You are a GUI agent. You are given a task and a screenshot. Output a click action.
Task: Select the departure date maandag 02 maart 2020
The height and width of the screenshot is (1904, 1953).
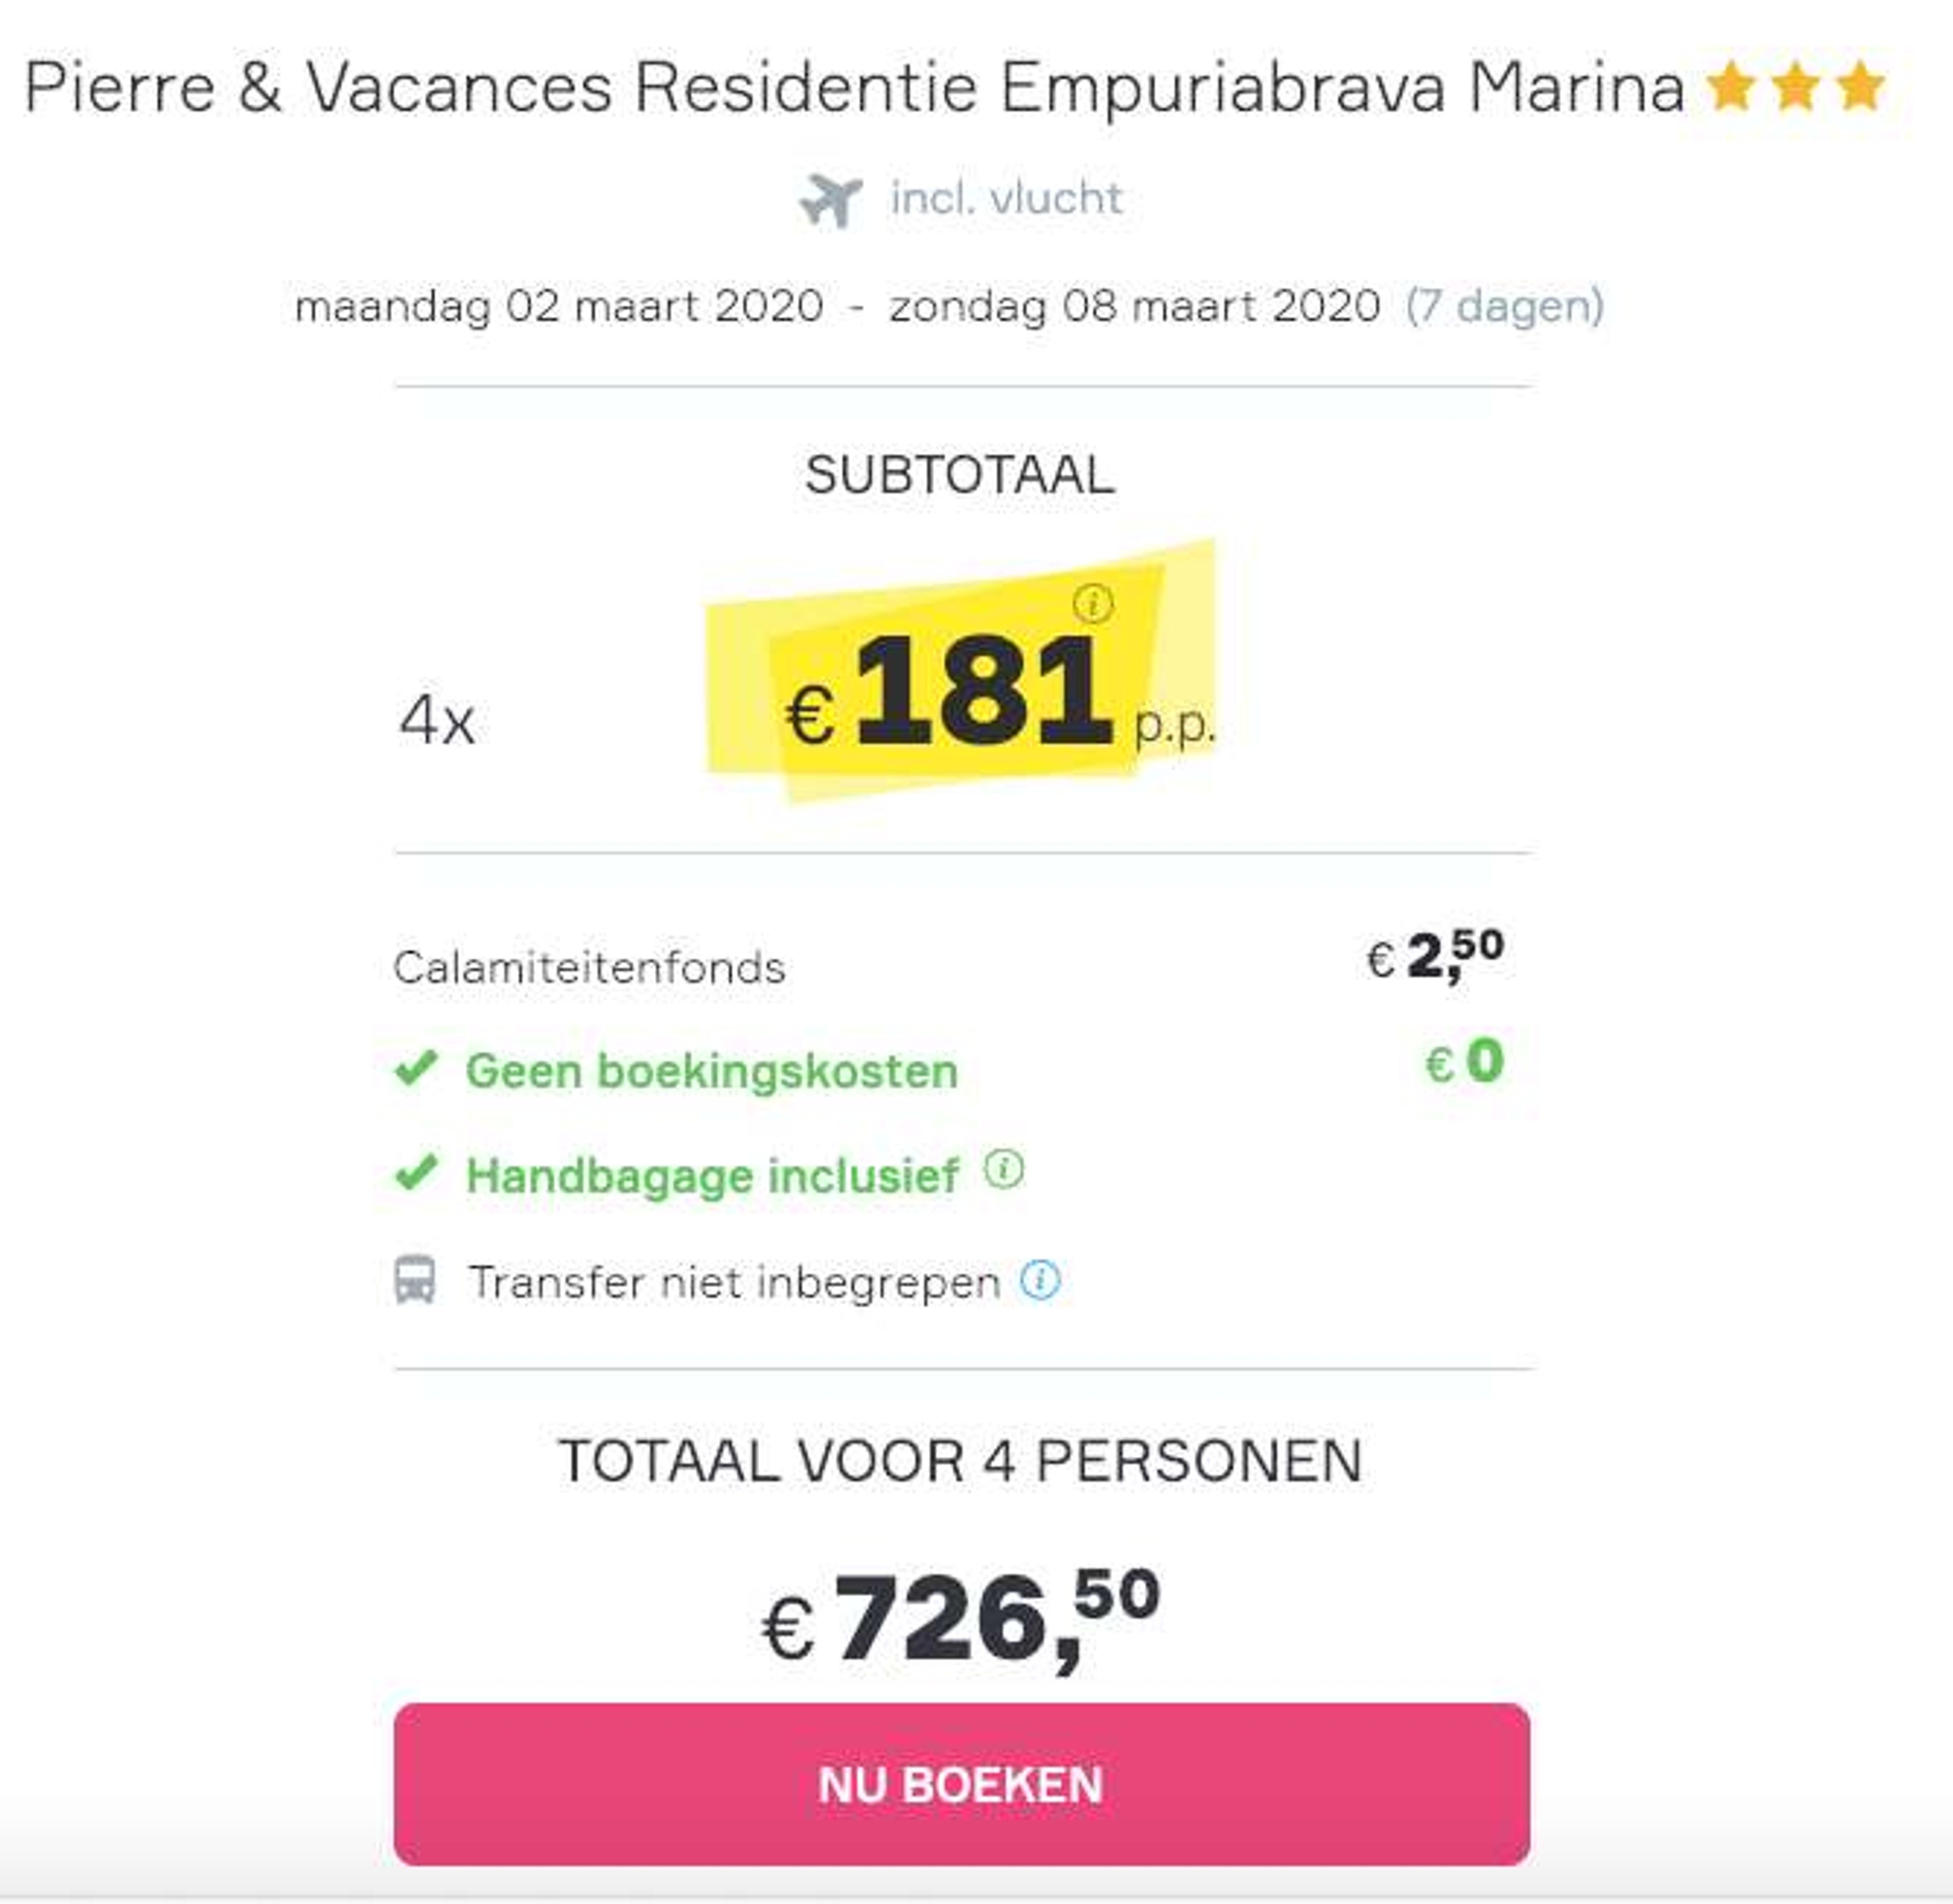pyautogui.click(x=559, y=306)
